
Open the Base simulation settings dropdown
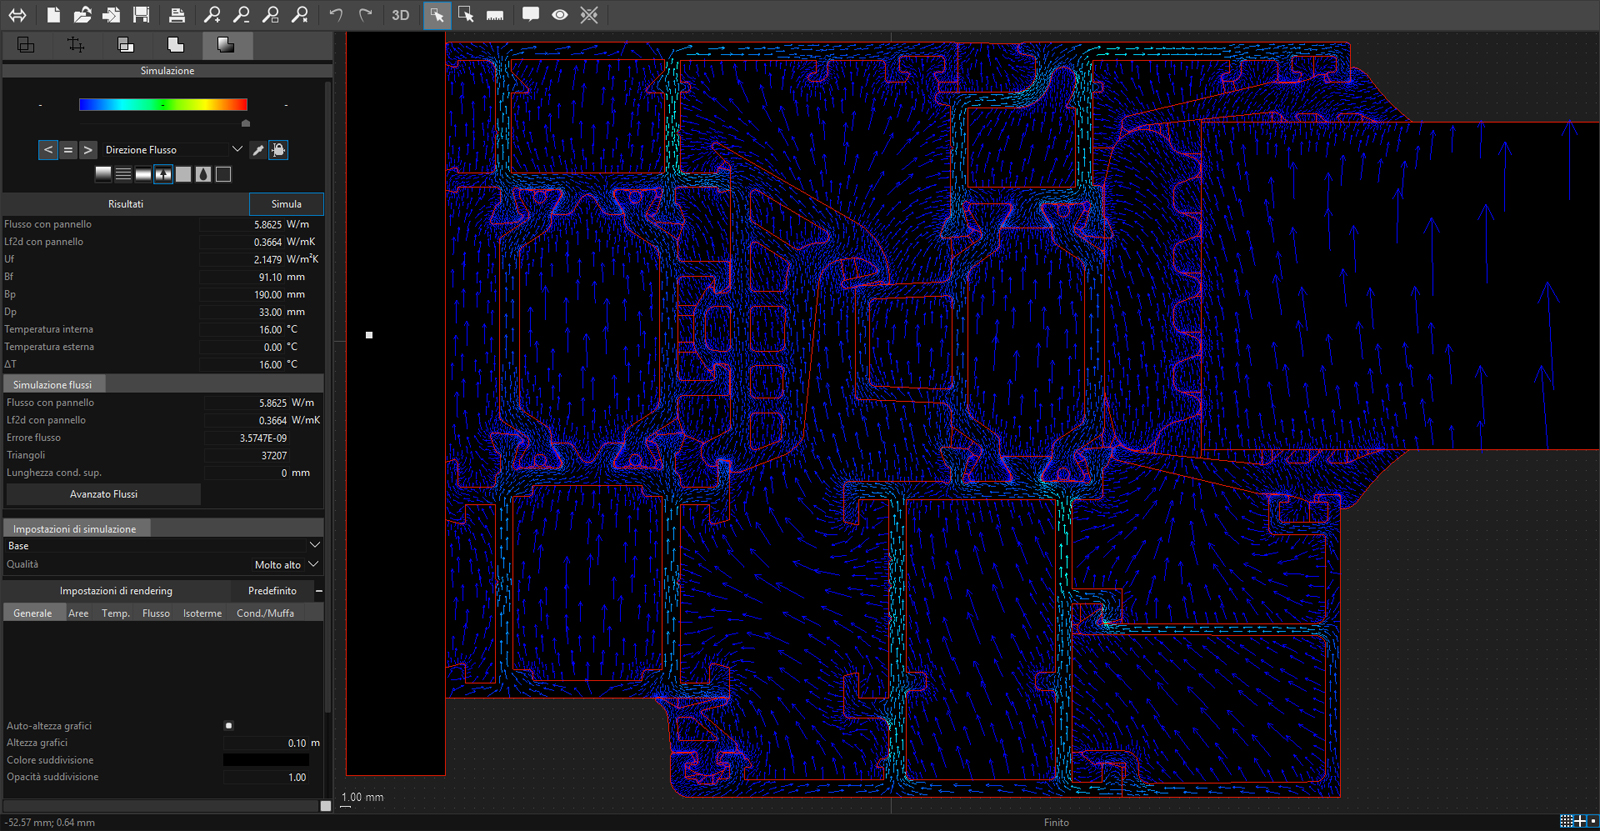click(163, 546)
